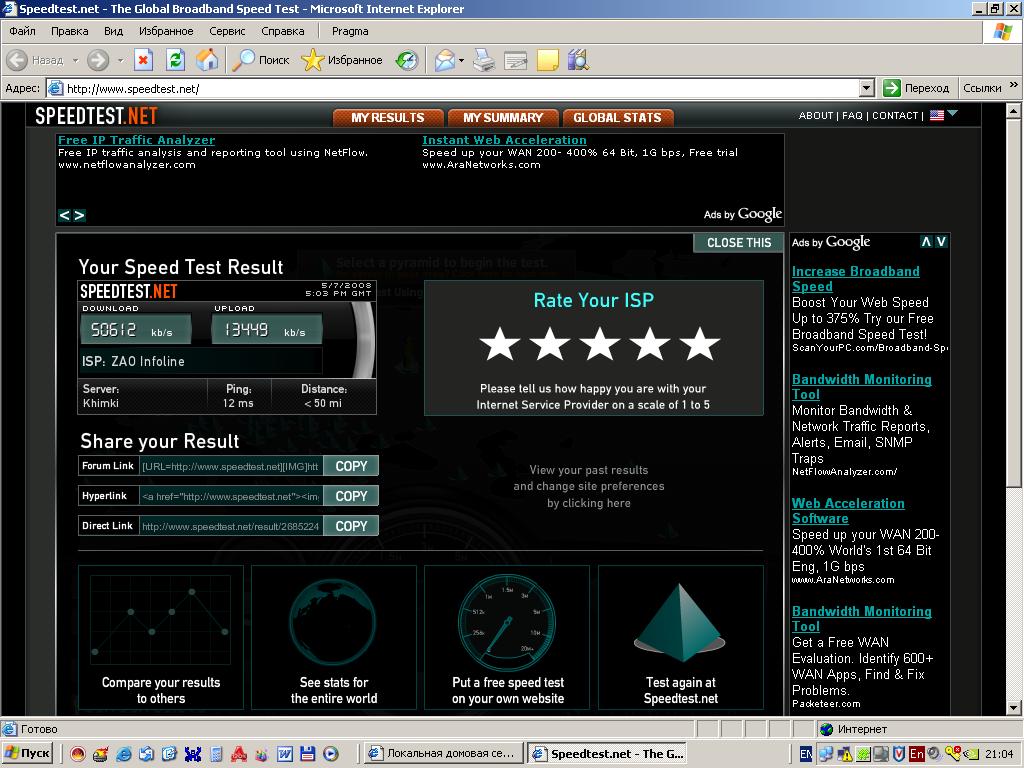Open the Back button history dropdown
Screen dimensions: 1024x768
pyautogui.click(x=75, y=61)
